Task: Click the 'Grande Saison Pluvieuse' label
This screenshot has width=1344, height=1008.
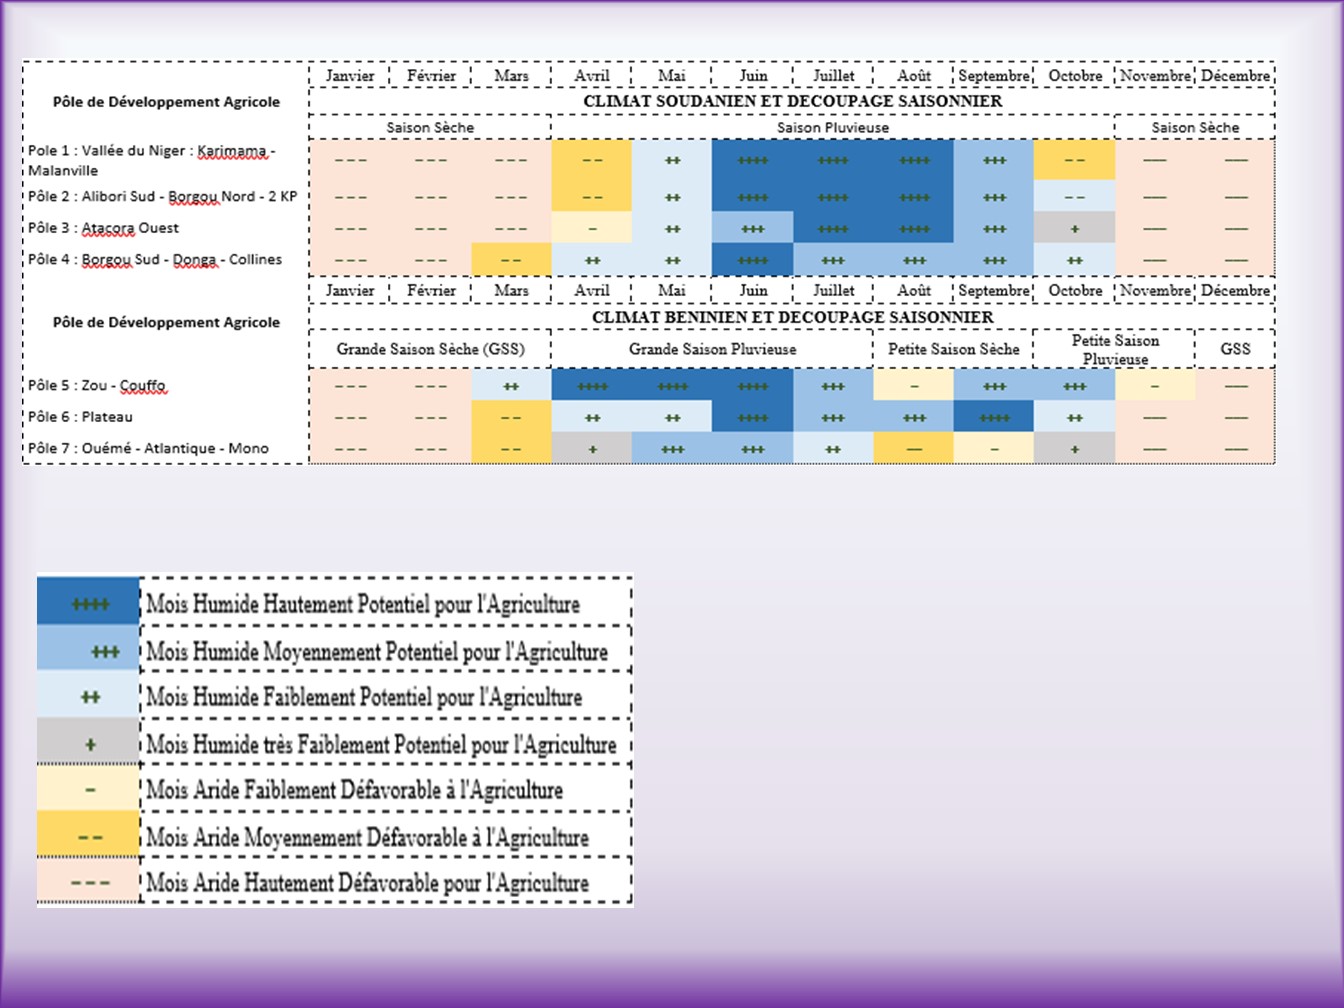Action: tap(712, 349)
